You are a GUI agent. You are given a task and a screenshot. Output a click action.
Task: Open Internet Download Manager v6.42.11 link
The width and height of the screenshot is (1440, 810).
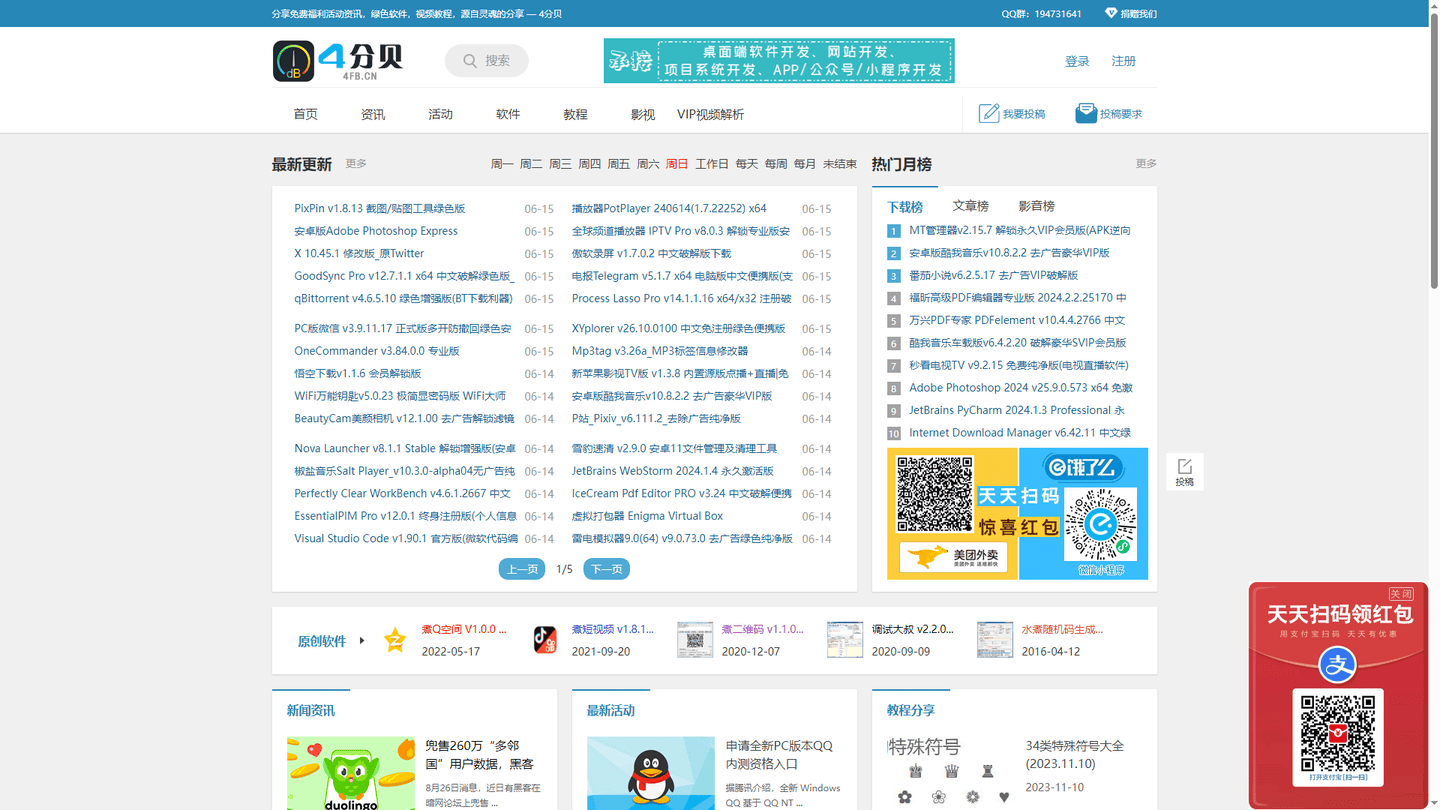1020,433
